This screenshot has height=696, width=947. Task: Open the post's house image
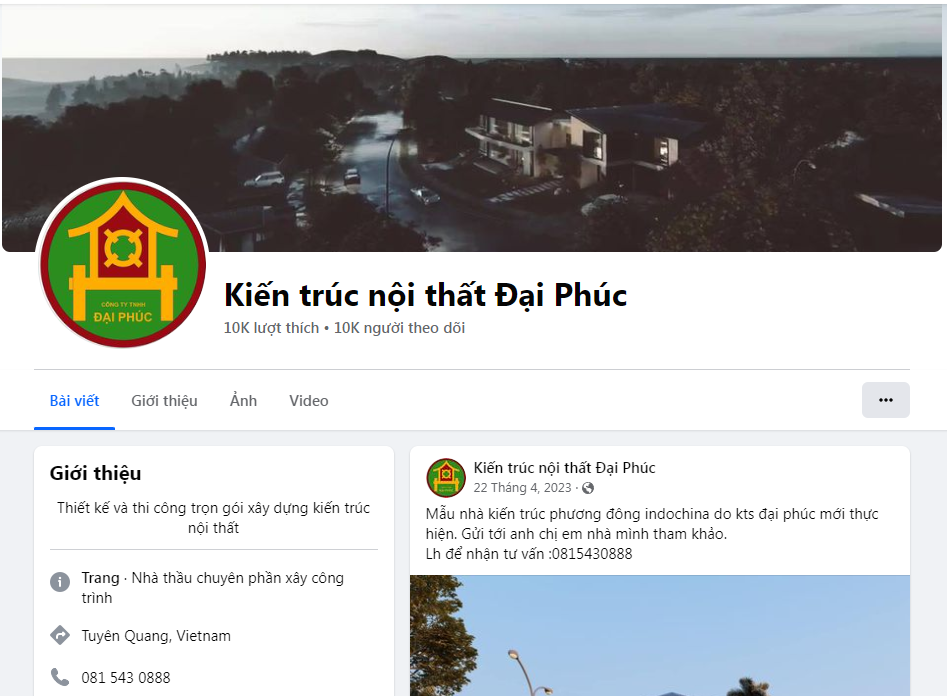pos(660,636)
